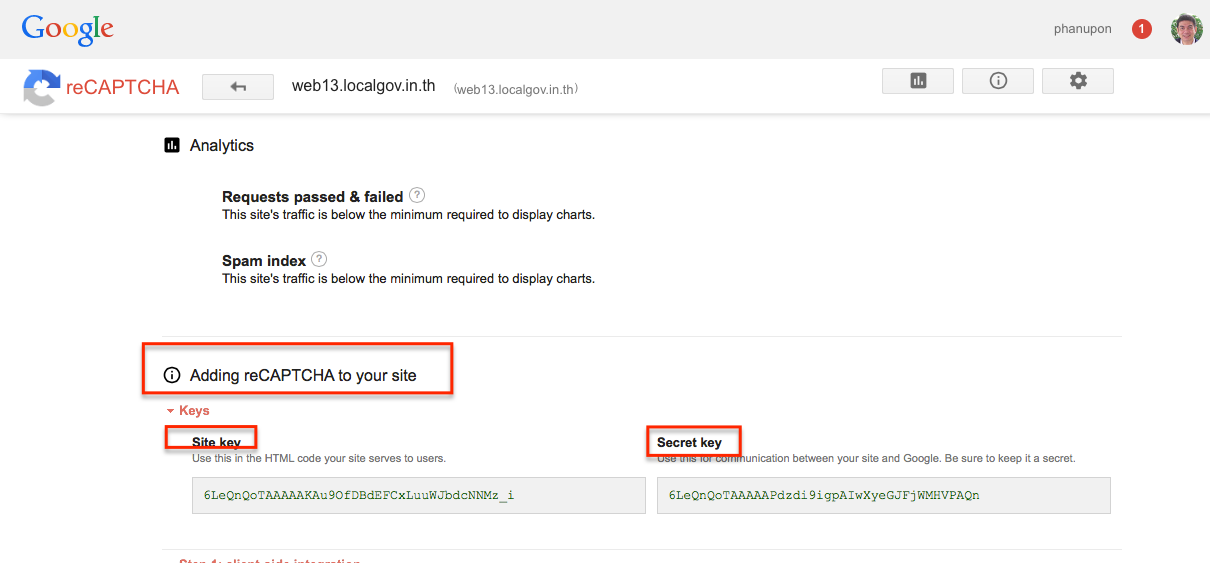Select the Secret key value field
1210x563 pixels.
pyautogui.click(x=883, y=495)
